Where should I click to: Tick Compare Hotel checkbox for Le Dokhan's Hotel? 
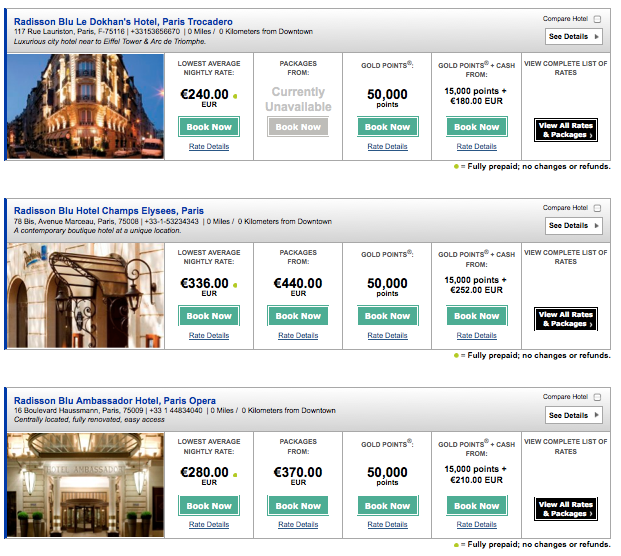click(597, 19)
